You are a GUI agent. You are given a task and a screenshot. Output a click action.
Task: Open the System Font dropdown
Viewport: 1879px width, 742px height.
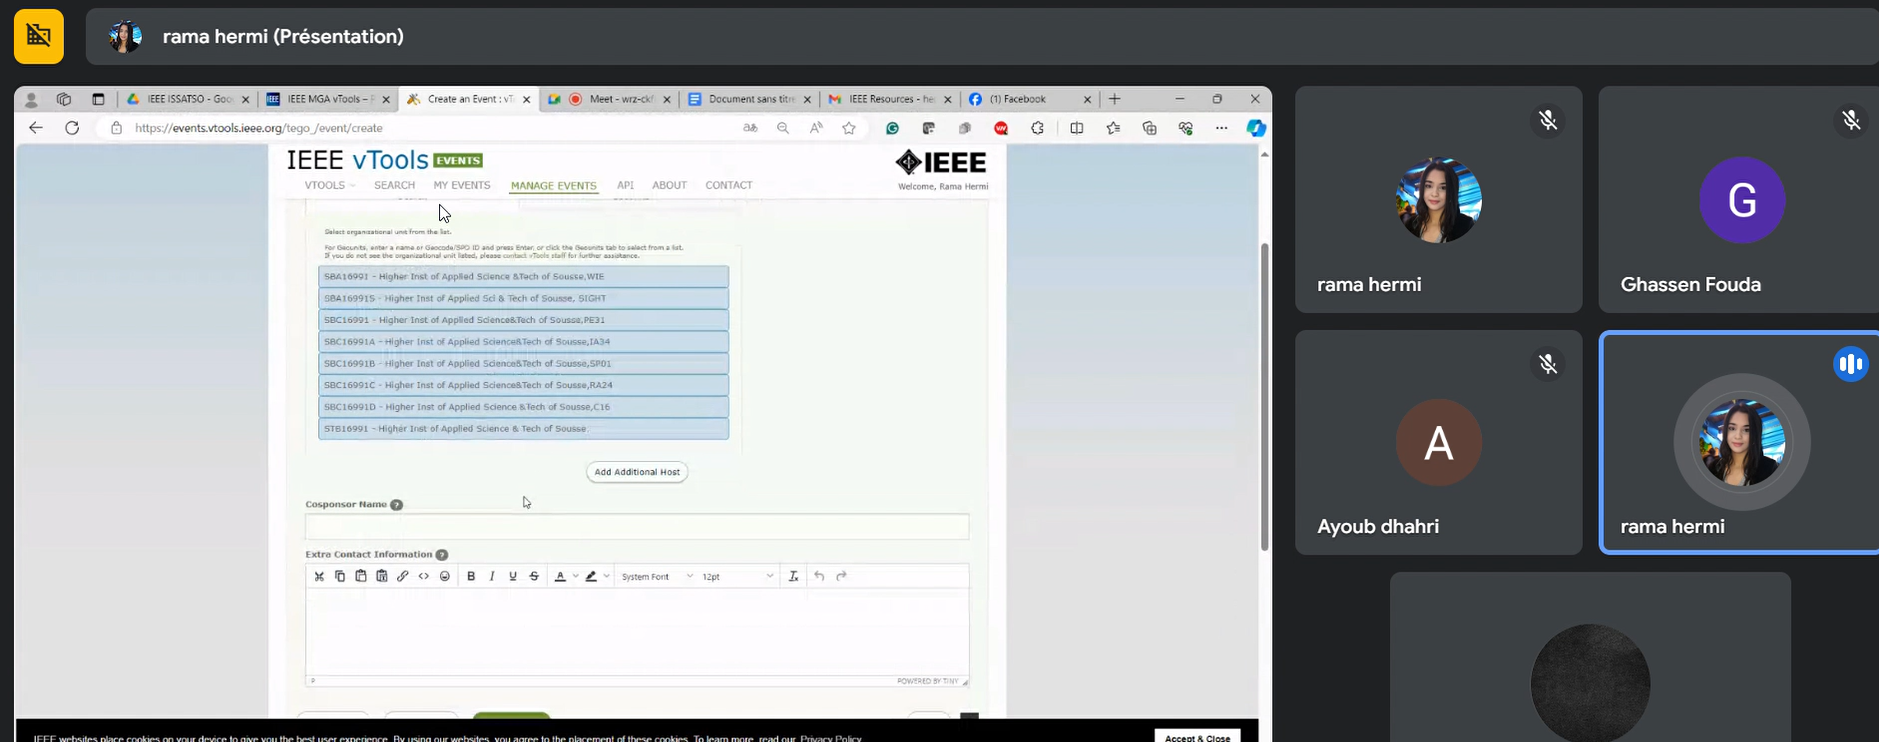click(657, 577)
